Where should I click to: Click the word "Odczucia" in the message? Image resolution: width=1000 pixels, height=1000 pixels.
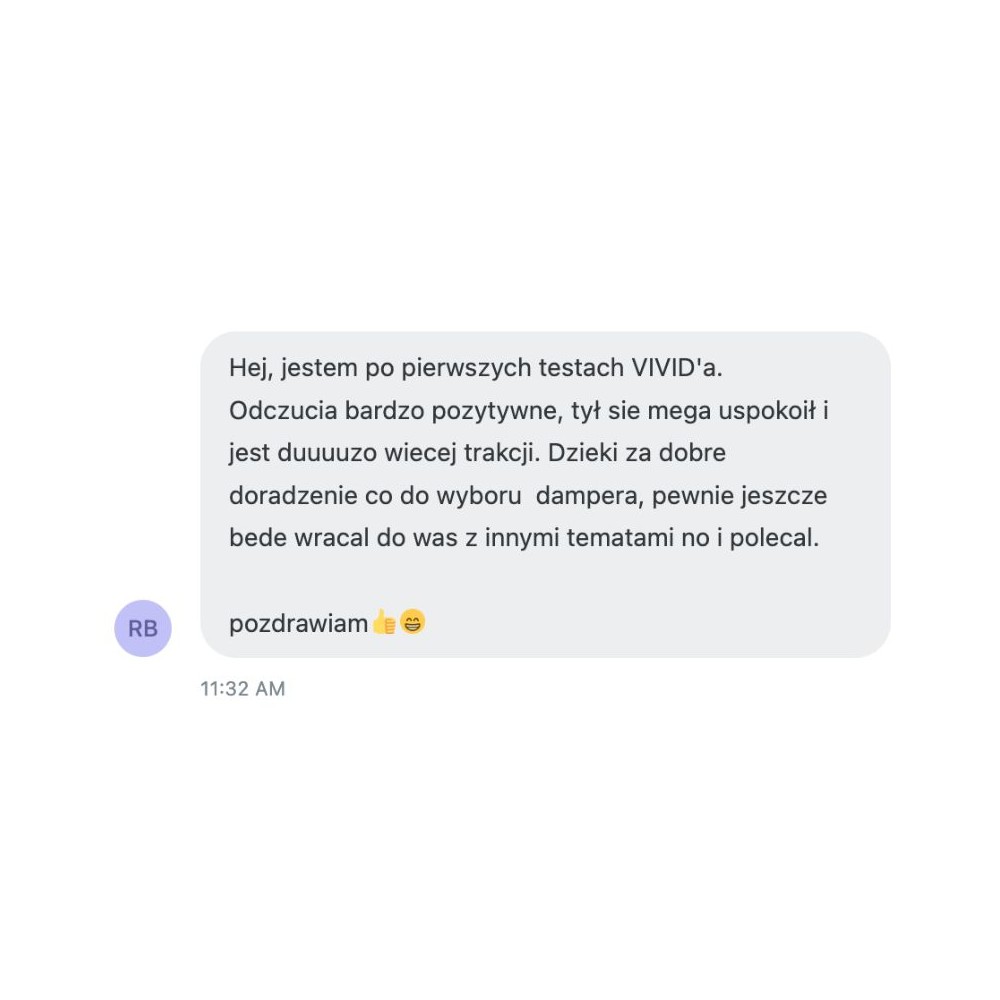pos(283,411)
